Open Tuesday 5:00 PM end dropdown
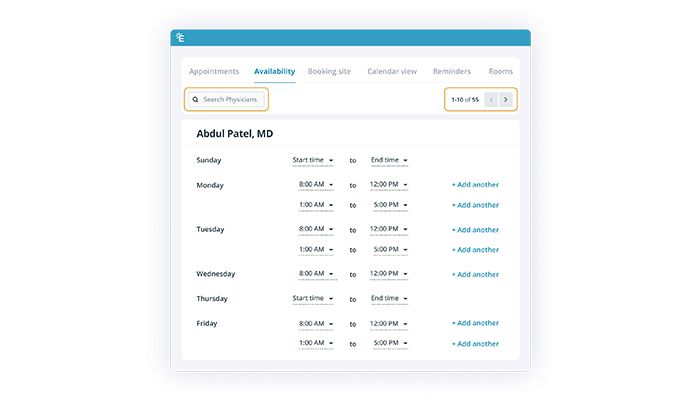The height and width of the screenshot is (400, 700). [391, 250]
